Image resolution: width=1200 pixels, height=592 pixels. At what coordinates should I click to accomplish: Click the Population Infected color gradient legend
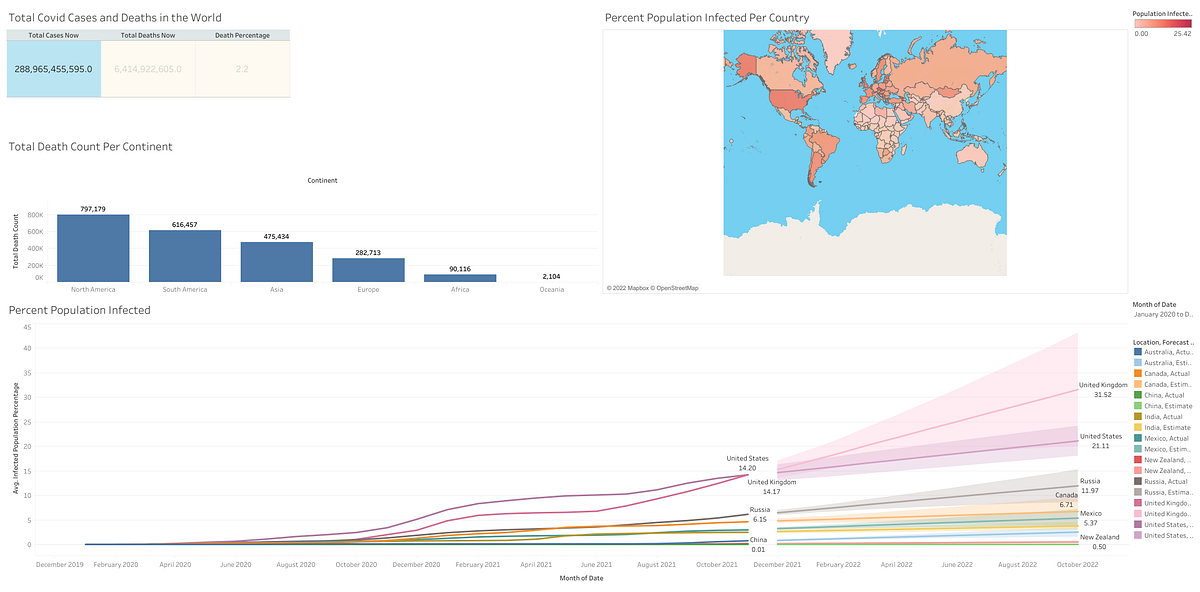[1162, 24]
